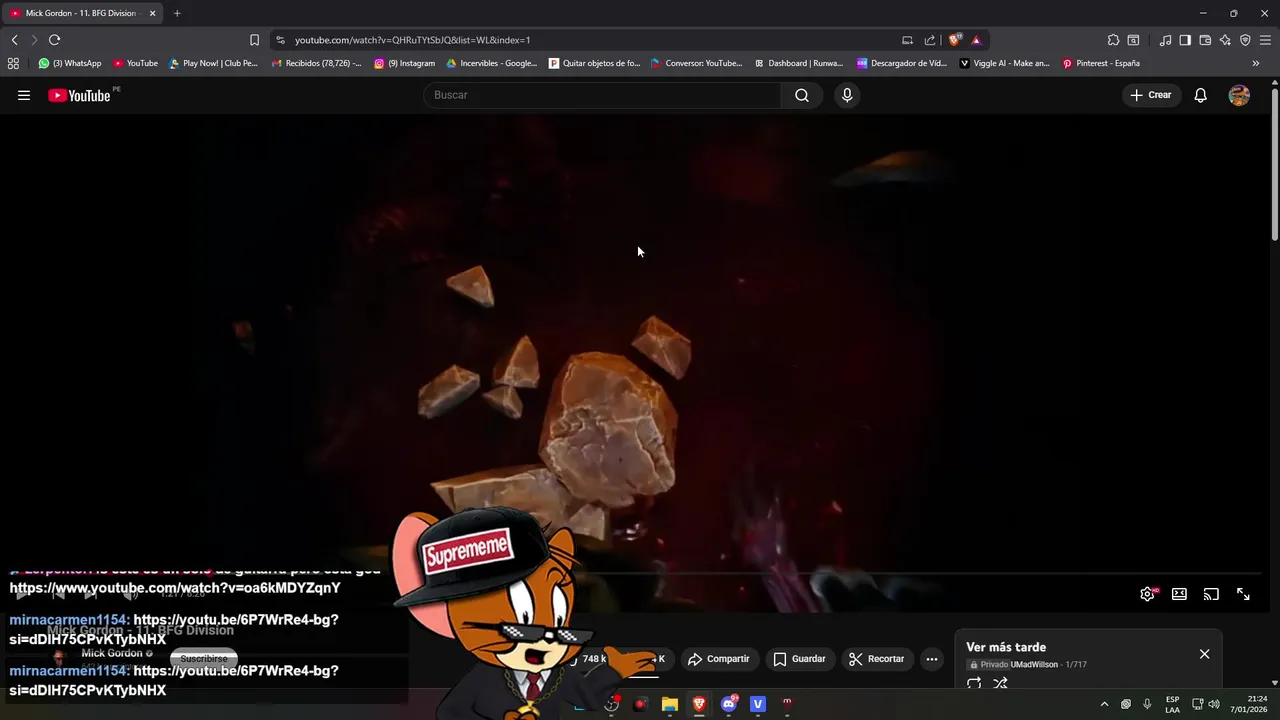Open UMadWillson playlist owner link
The height and width of the screenshot is (720, 1280).
tap(1034, 665)
